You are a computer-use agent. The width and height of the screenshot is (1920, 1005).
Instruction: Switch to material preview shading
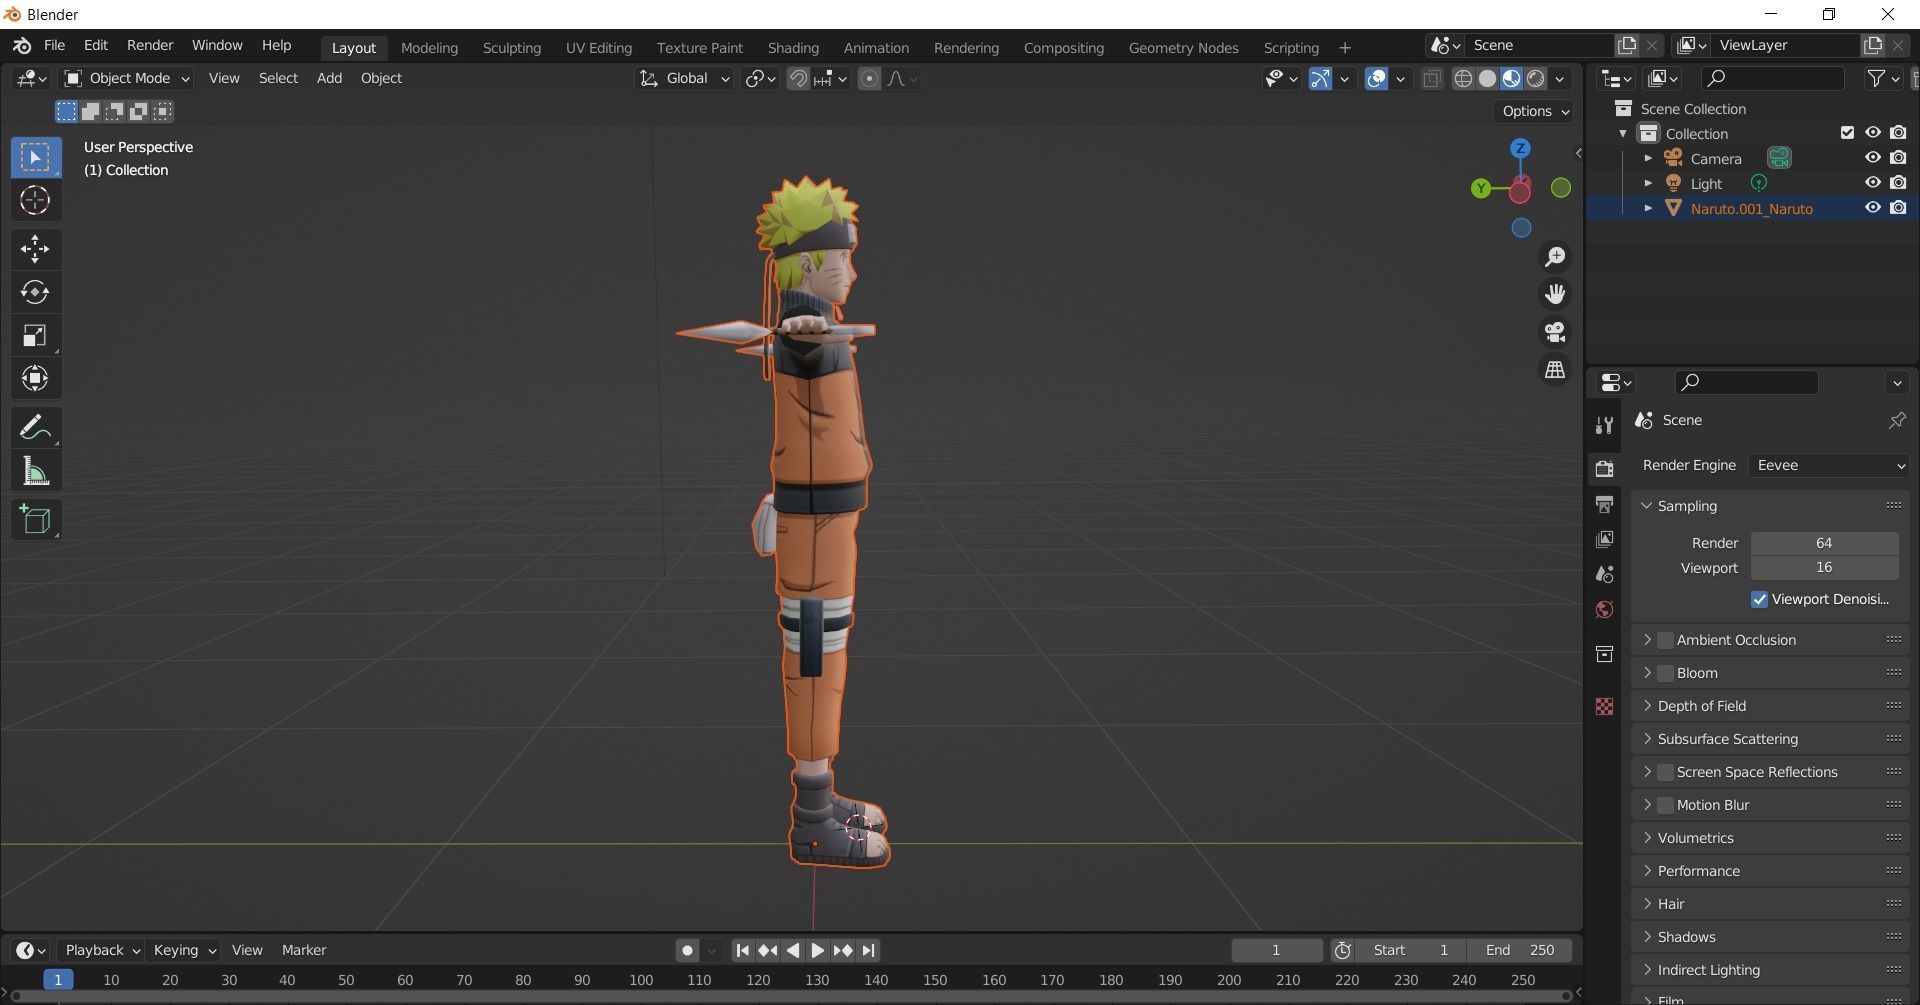(1511, 79)
